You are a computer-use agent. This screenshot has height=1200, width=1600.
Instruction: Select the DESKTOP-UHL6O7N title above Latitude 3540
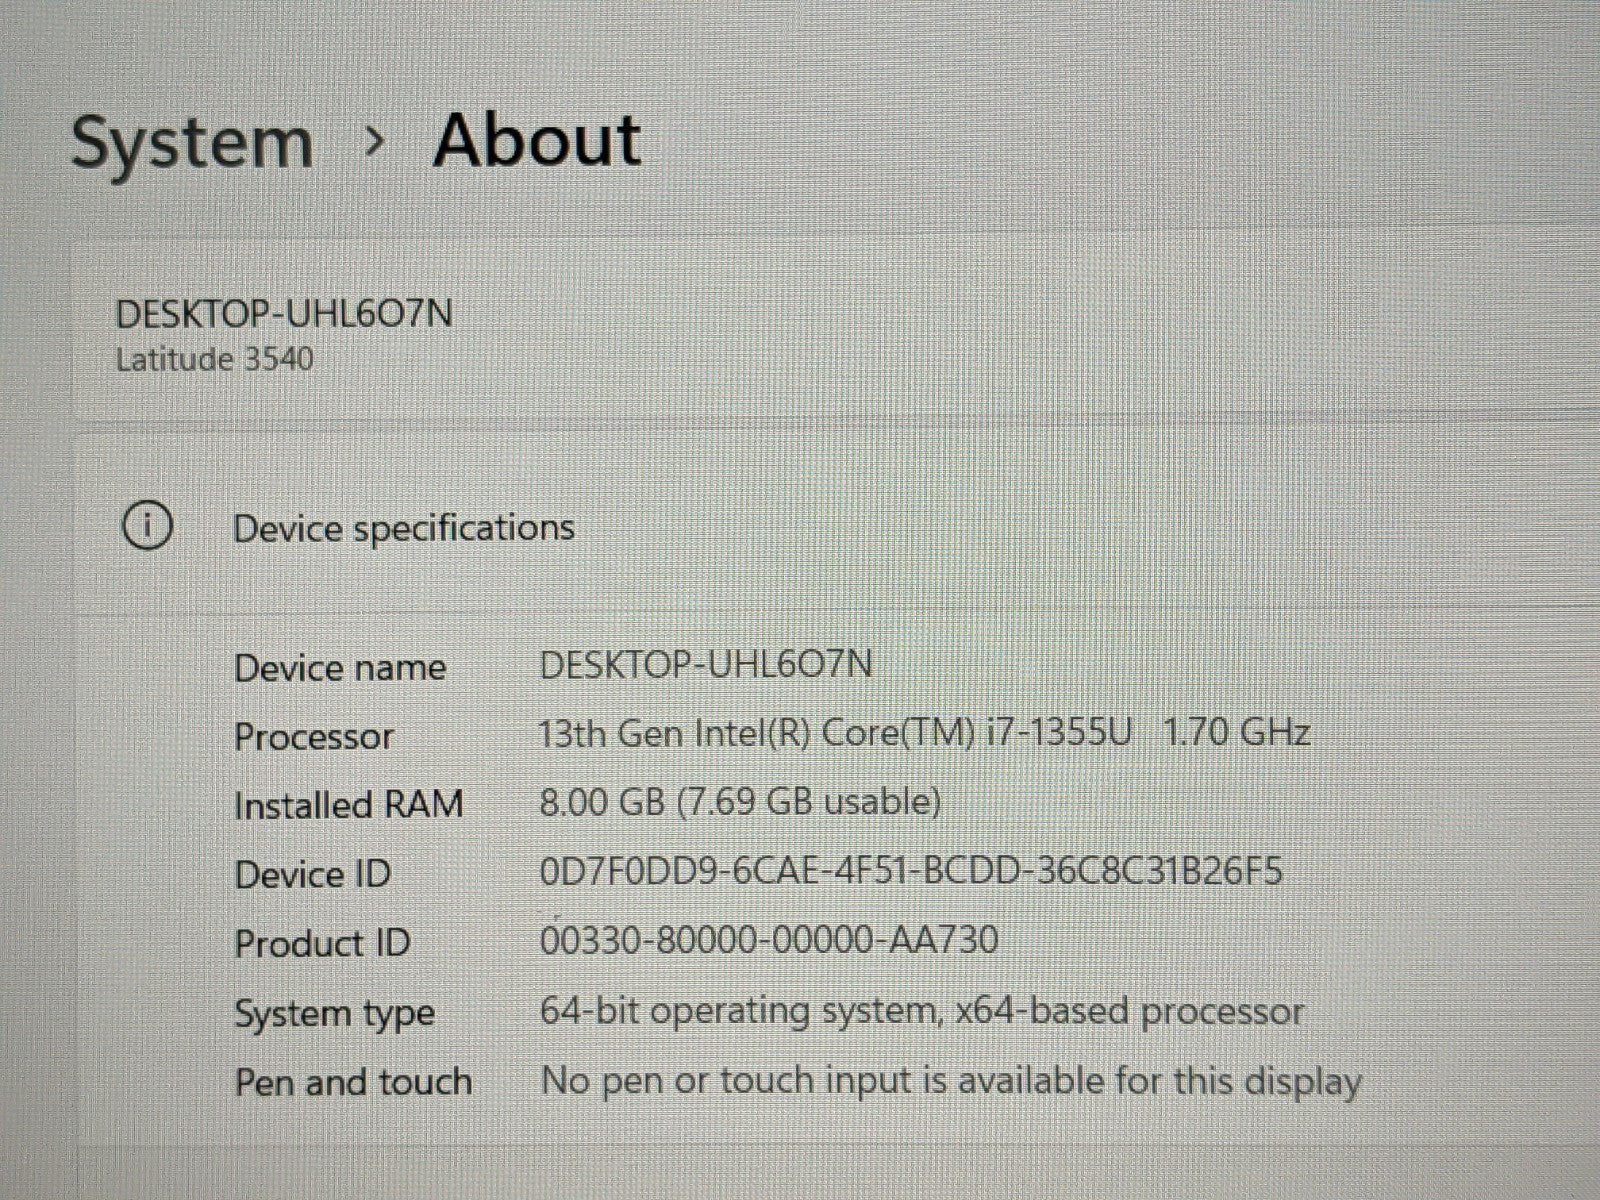coord(284,314)
